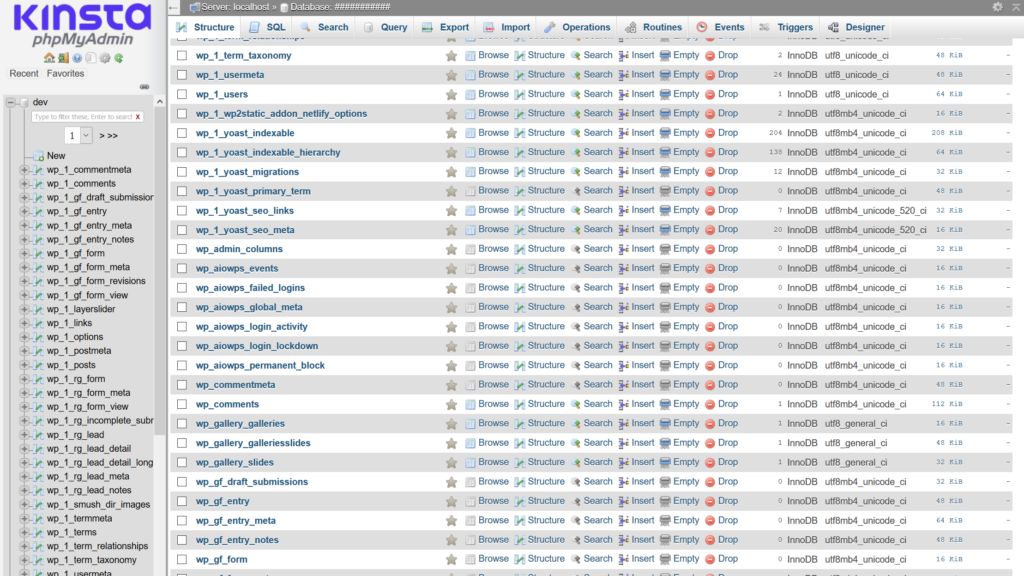The image size is (1024, 576).
Task: Click the Browse icon for wp_admin_columns
Action: pyautogui.click(x=471, y=249)
